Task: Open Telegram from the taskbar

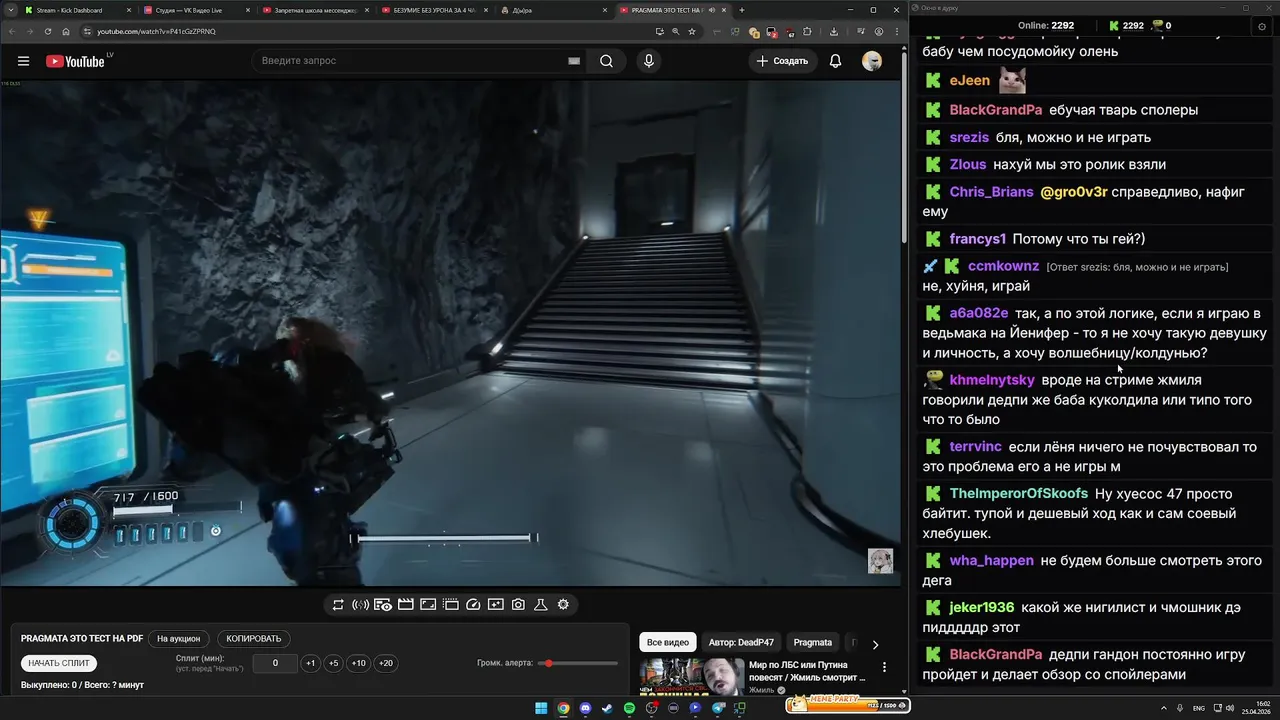Action: coord(717,708)
